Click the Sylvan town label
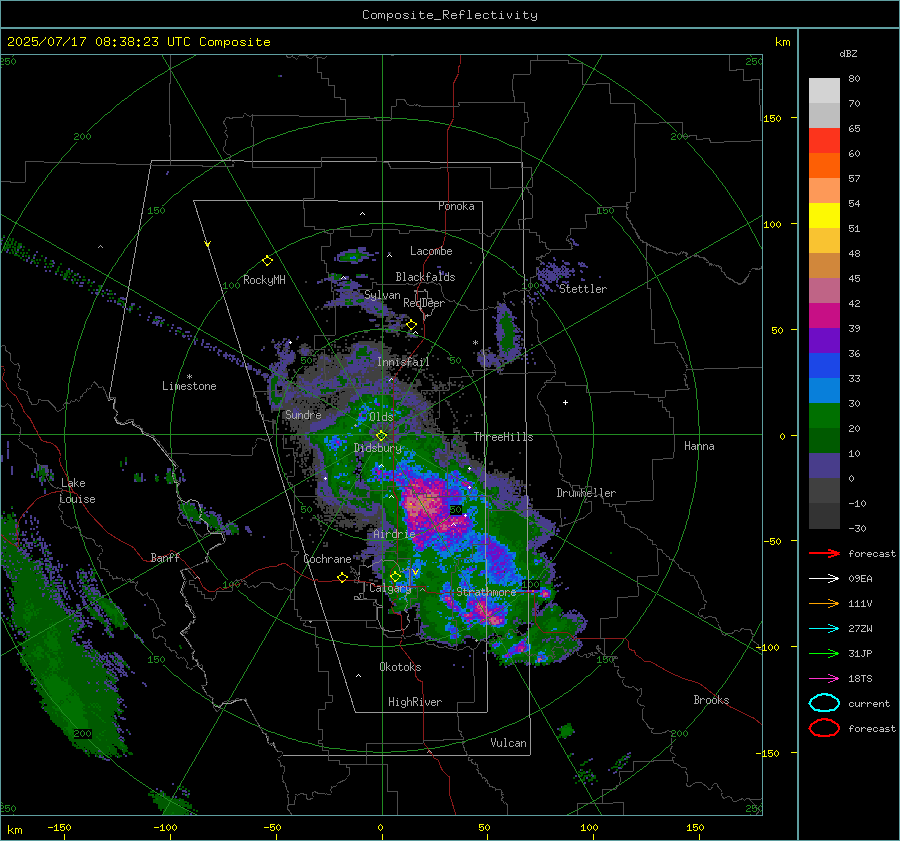Viewport: 900px width, 841px height. (x=382, y=295)
